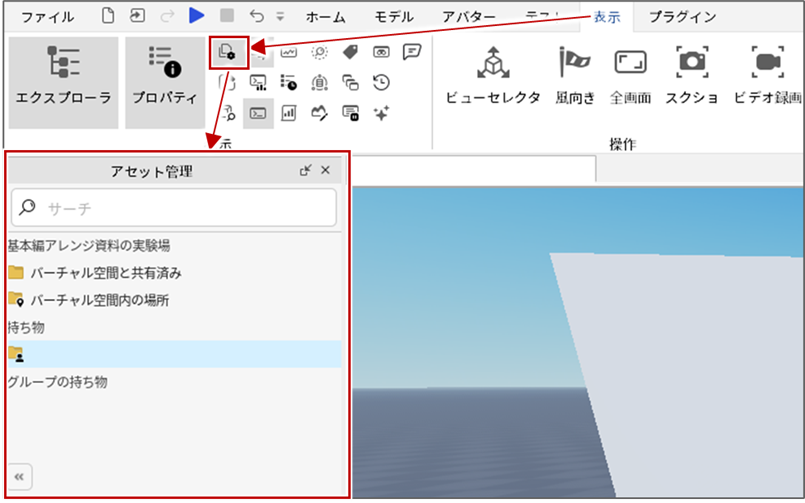Take a screenshot with スクショ
Viewport: 805px width, 503px height.
pyautogui.click(x=692, y=76)
